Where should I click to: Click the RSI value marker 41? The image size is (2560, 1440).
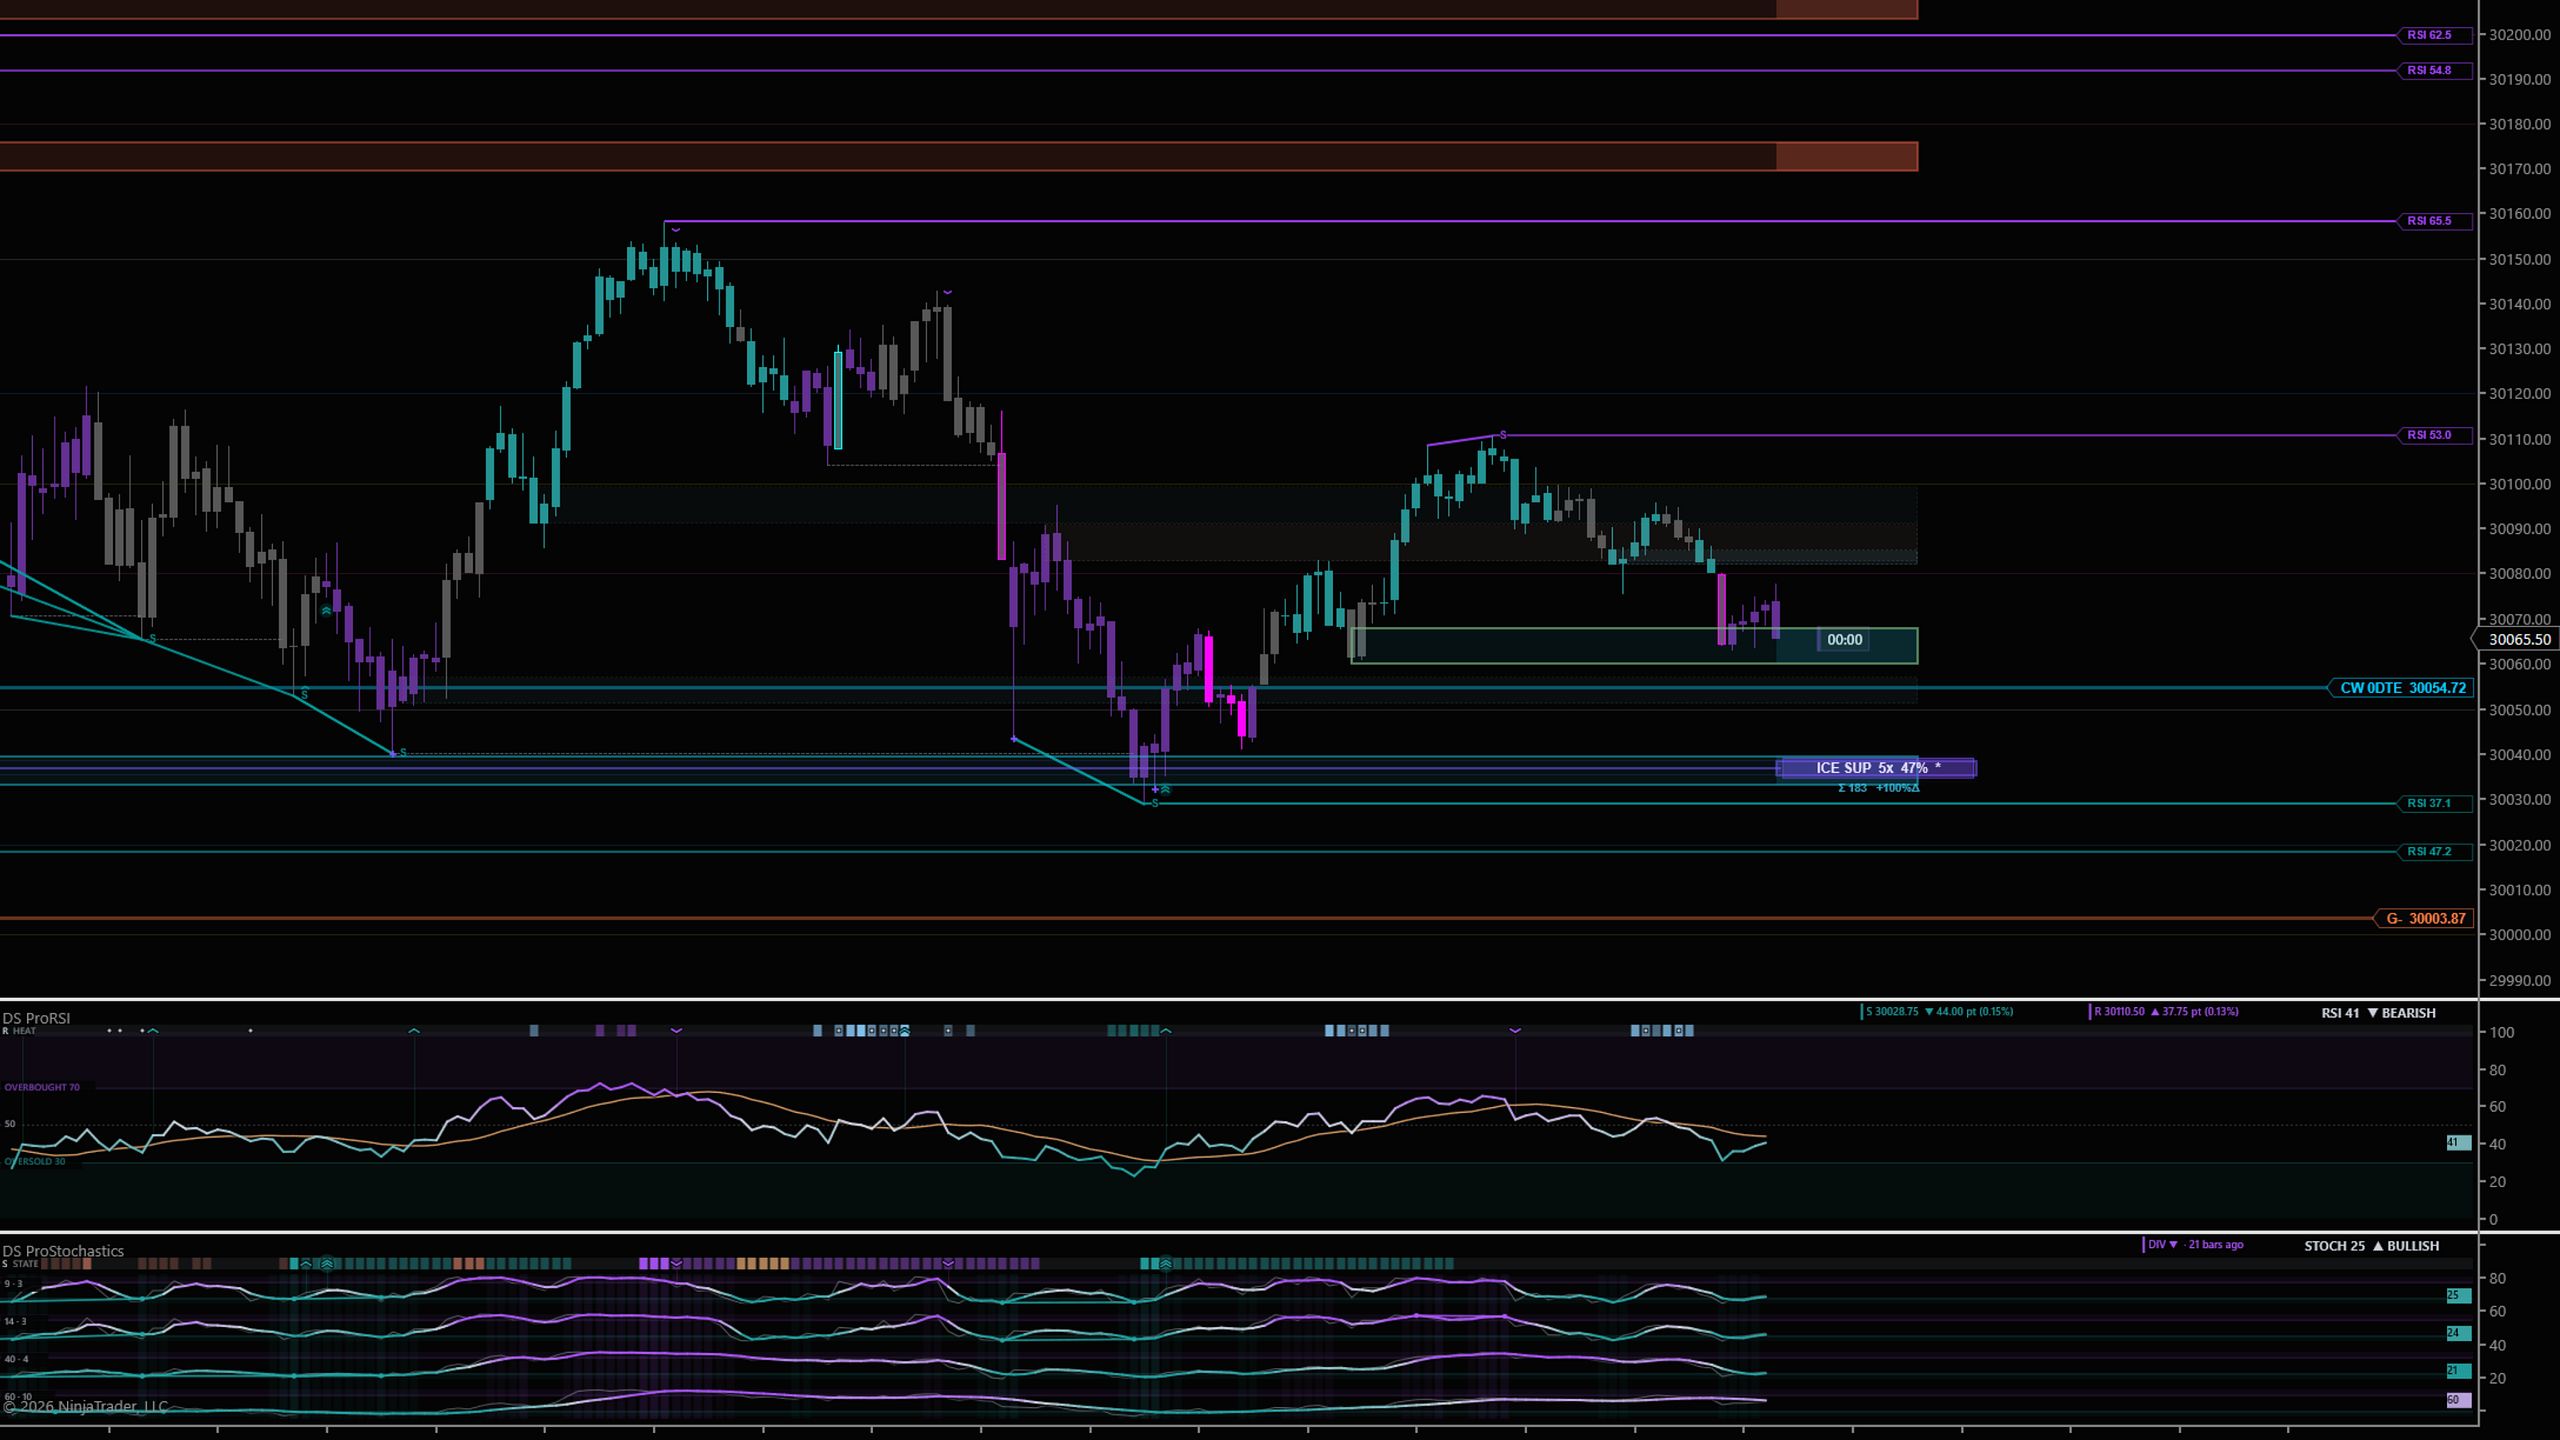[x=2458, y=1143]
